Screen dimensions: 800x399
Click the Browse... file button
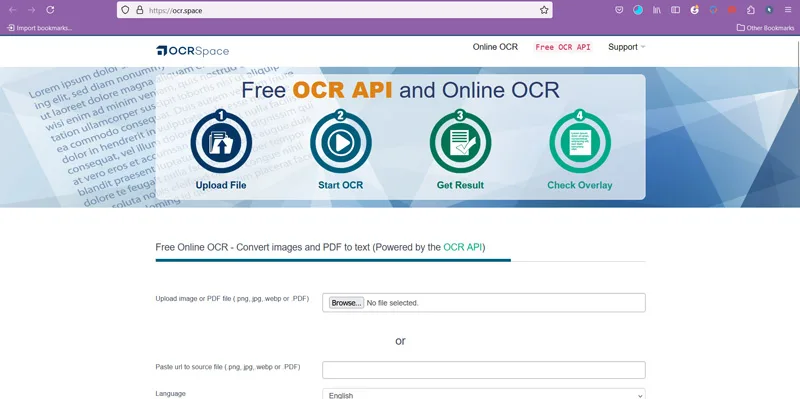pyautogui.click(x=346, y=303)
